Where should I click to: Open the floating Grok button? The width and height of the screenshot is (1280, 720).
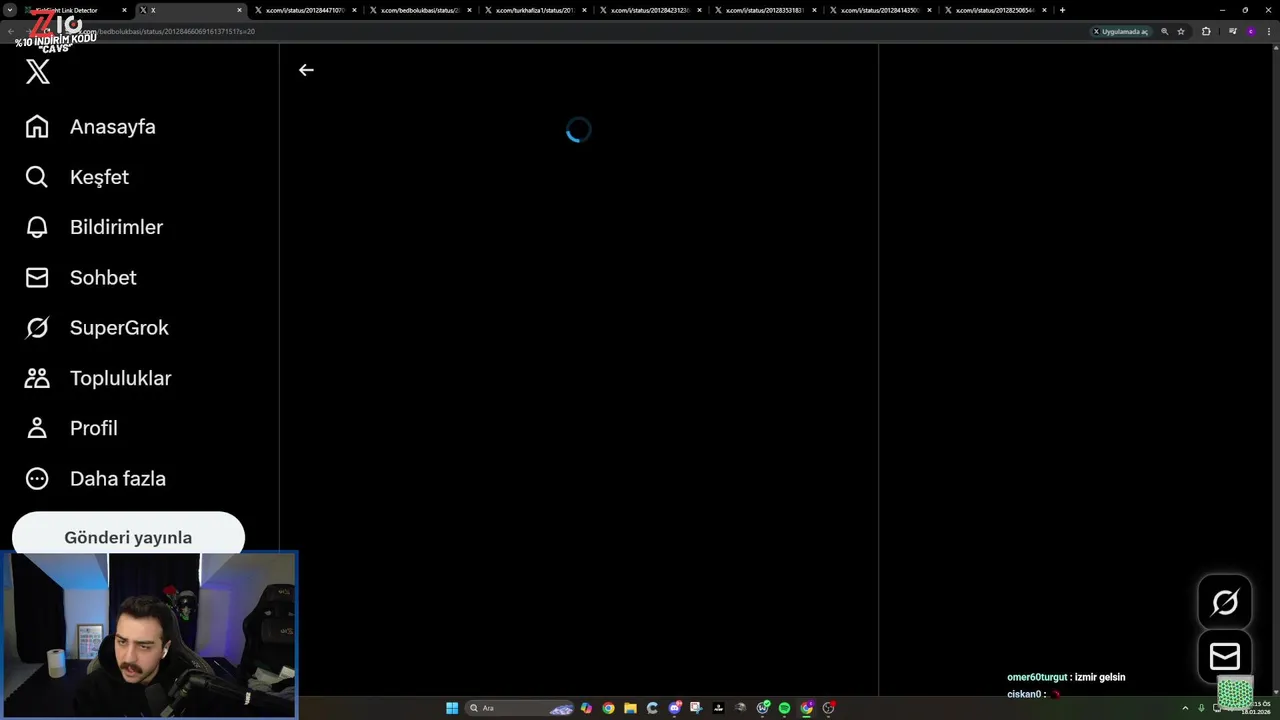click(1225, 602)
